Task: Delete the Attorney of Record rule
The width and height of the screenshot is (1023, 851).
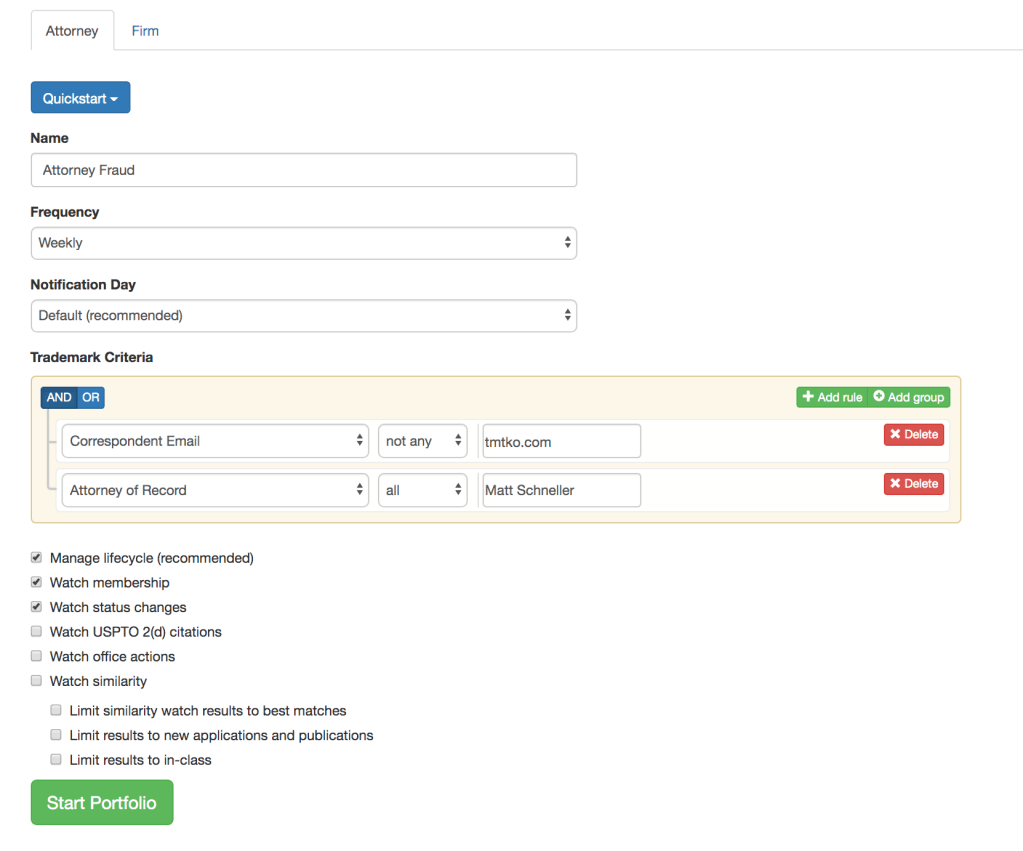Action: [913, 483]
